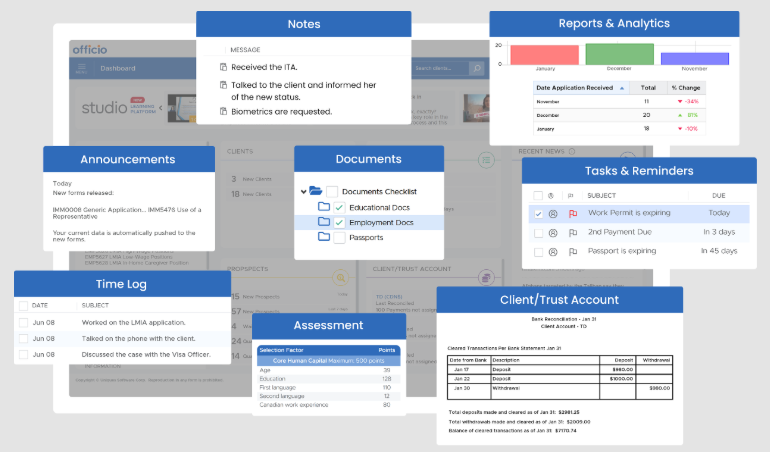Check 'Talked on the phone with the client' row
Screen dimensions: 770x452
23,339
